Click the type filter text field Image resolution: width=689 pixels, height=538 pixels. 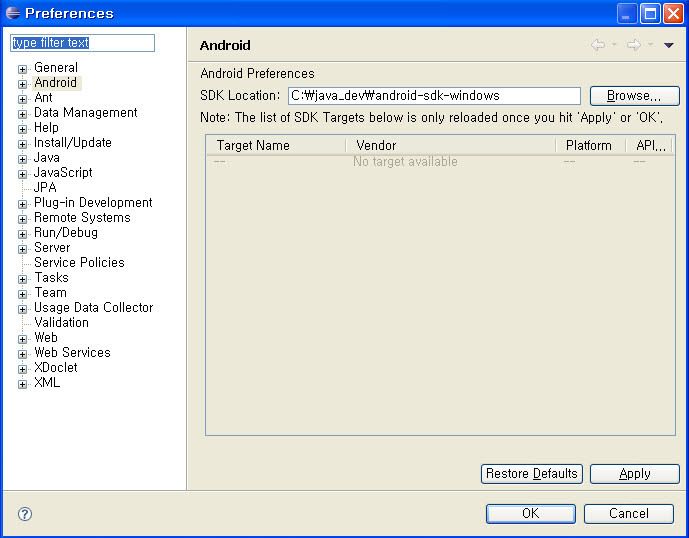tap(83, 43)
